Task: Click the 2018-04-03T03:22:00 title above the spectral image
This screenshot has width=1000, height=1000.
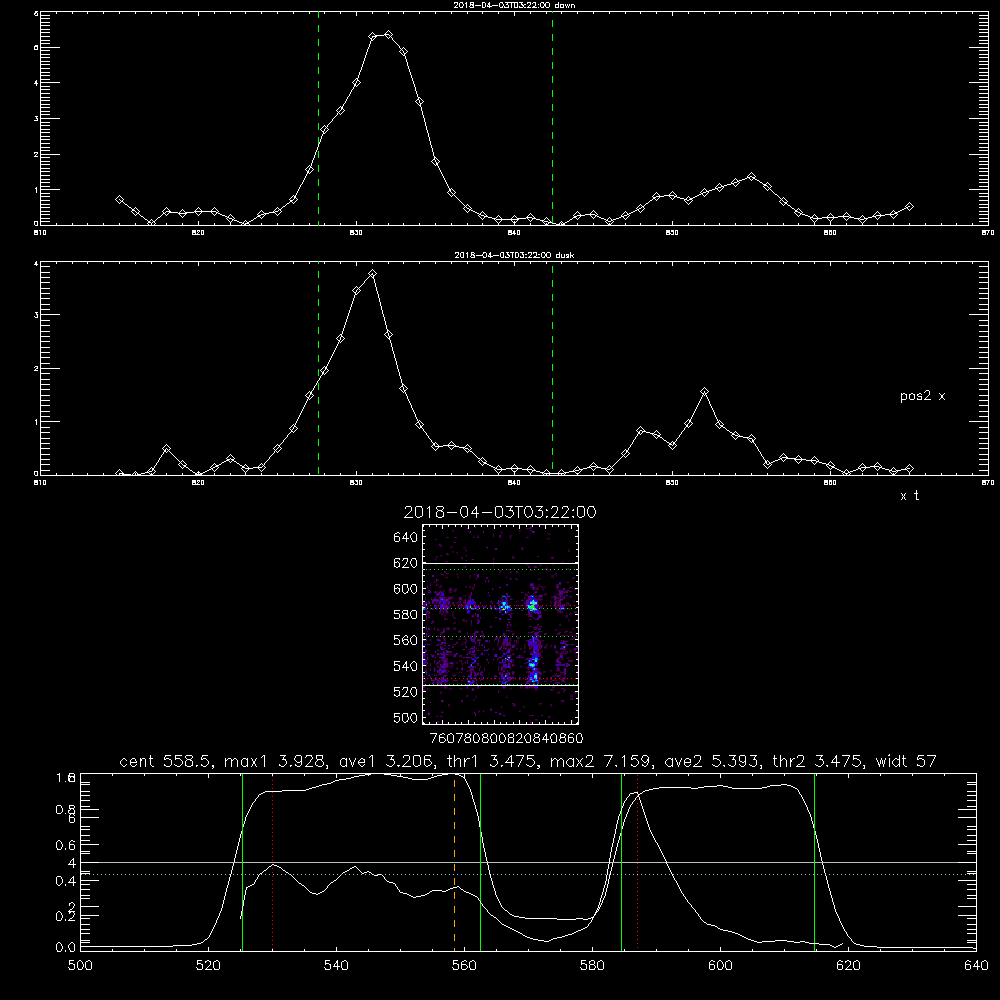Action: (x=500, y=512)
